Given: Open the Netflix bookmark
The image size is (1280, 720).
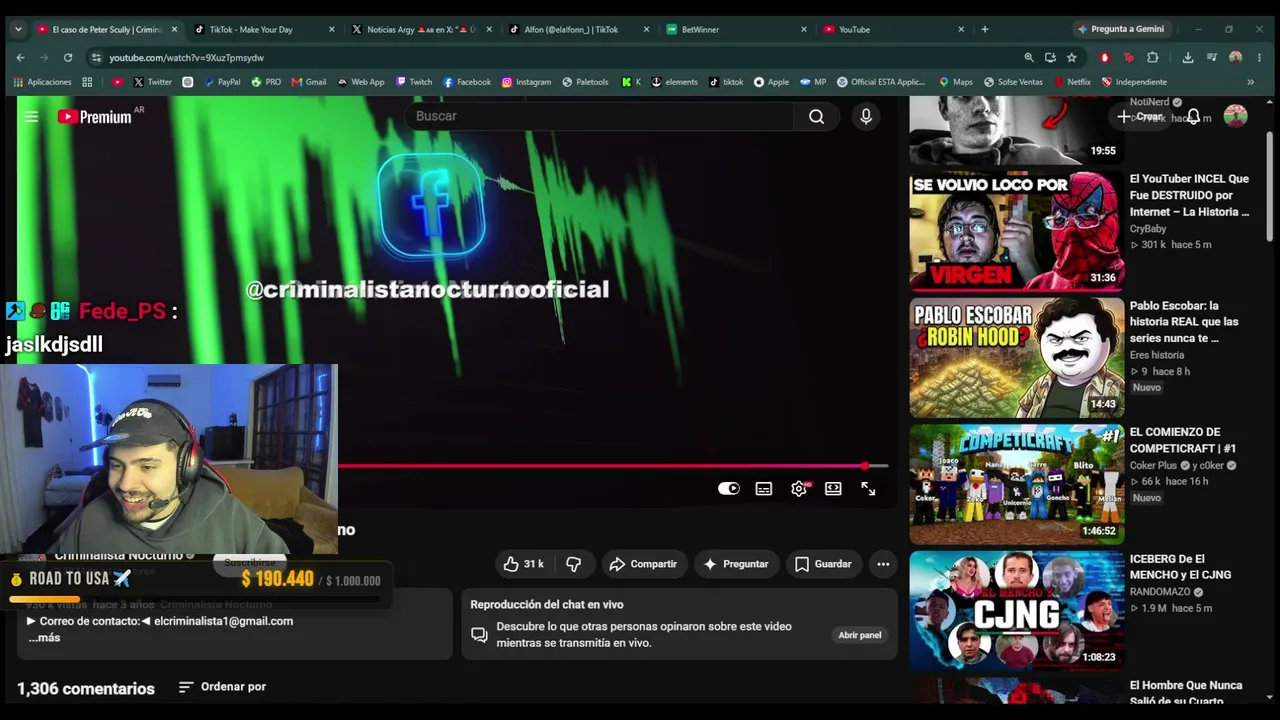Looking at the screenshot, I should coord(1072,82).
